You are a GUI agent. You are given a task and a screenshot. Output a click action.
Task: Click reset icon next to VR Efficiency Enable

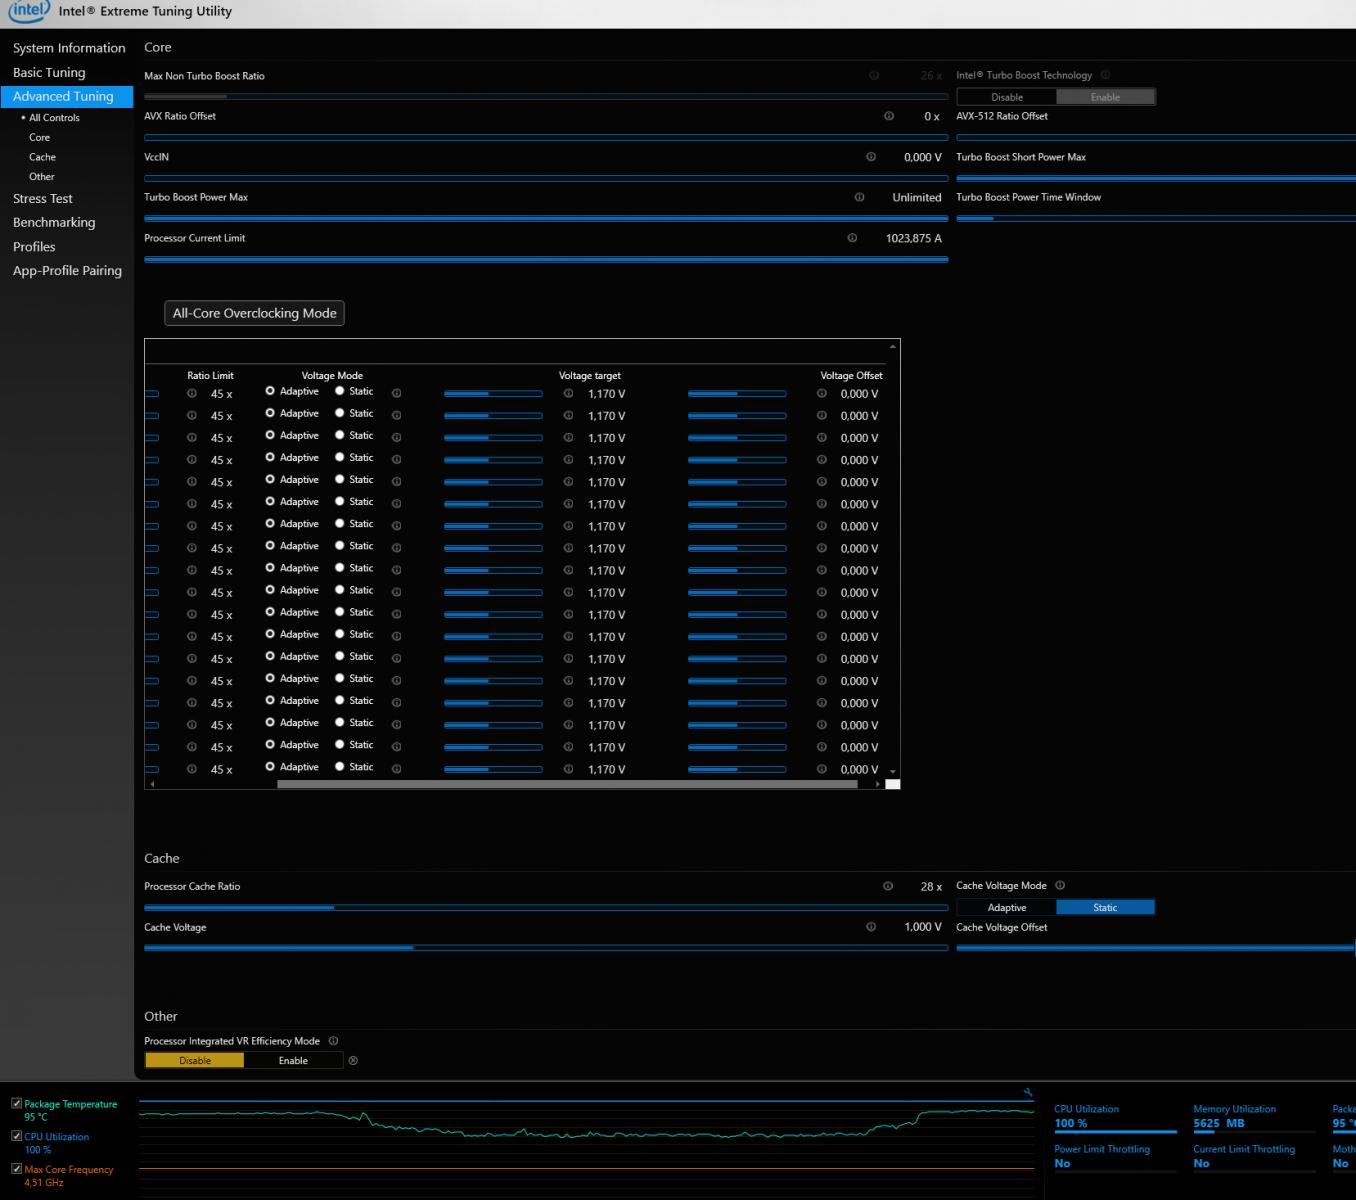point(352,1061)
